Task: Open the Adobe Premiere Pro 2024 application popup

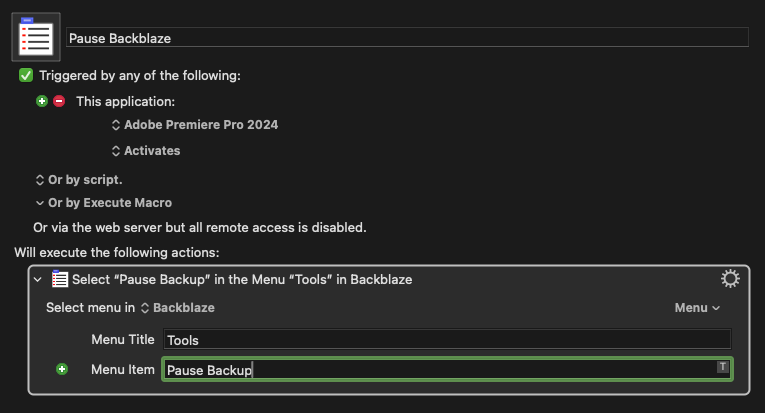Action: [194, 125]
